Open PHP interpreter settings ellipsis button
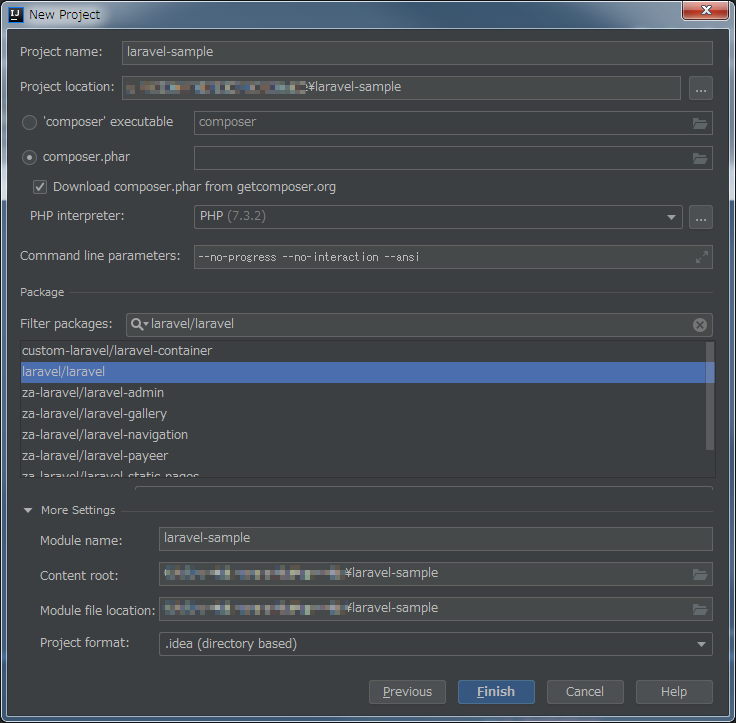This screenshot has width=736, height=723. coord(701,217)
